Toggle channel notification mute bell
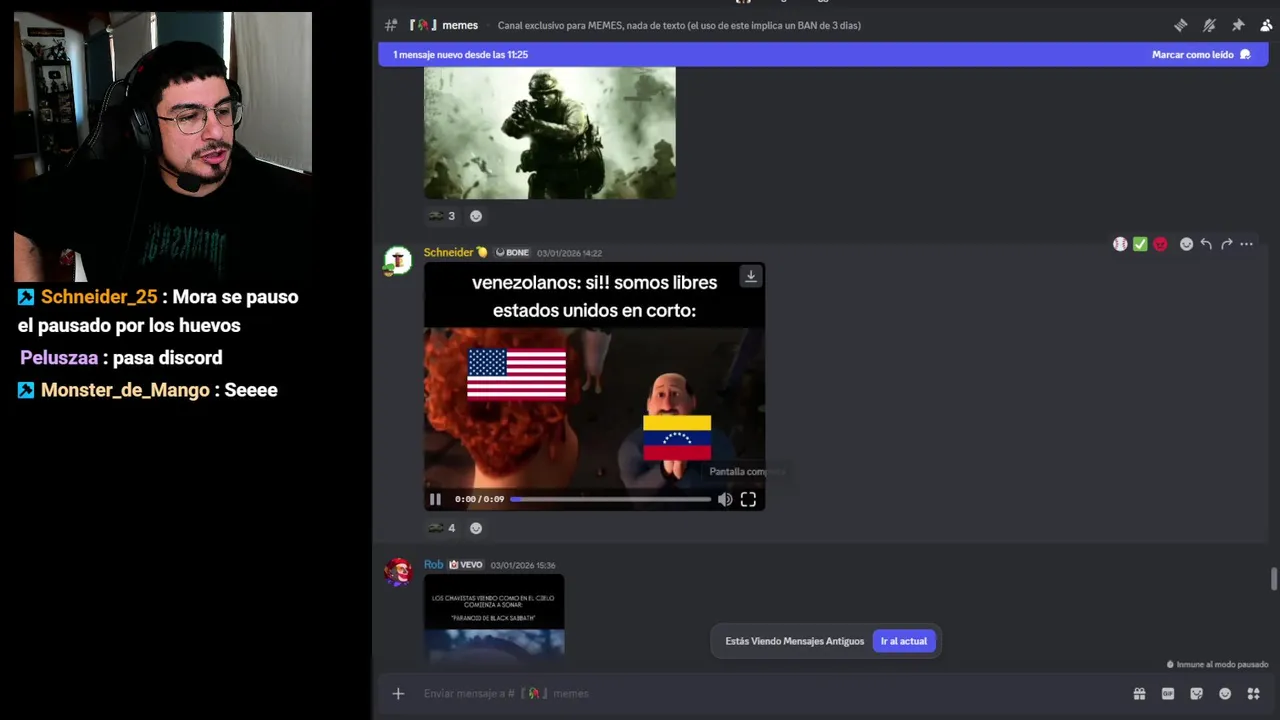The image size is (1280, 720). tap(1209, 25)
